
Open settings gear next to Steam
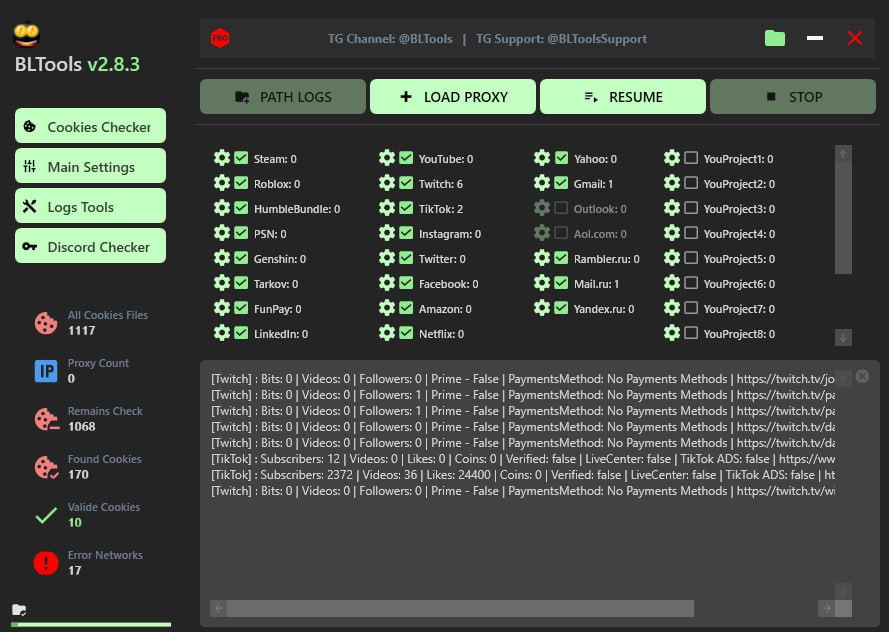click(x=221, y=158)
